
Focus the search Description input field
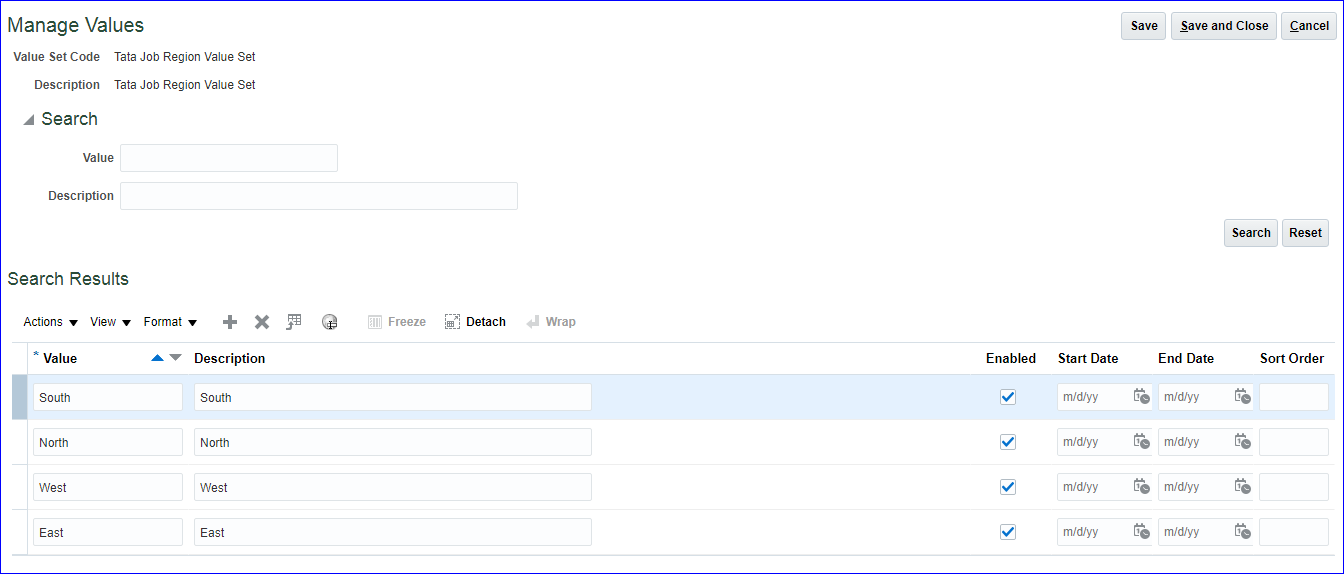(318, 196)
